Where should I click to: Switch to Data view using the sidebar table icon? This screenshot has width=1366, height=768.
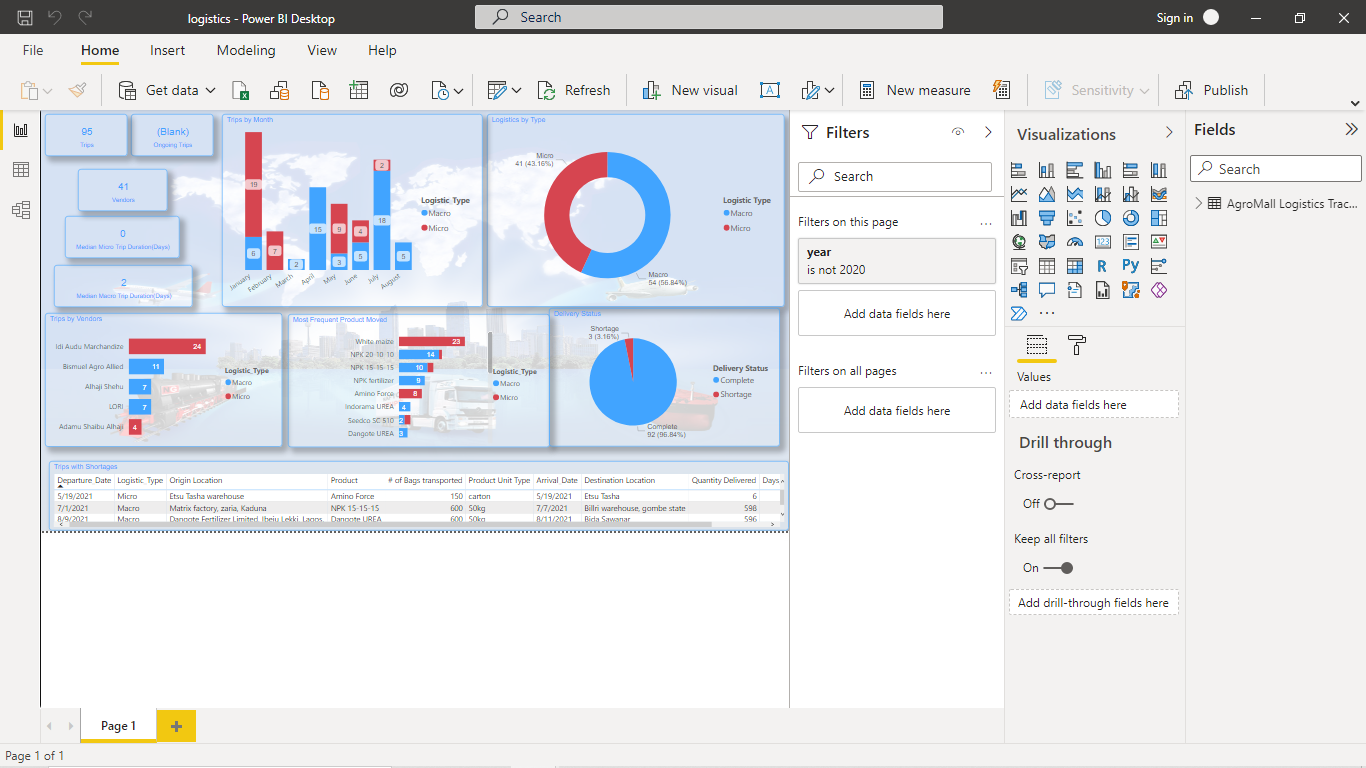(20, 169)
